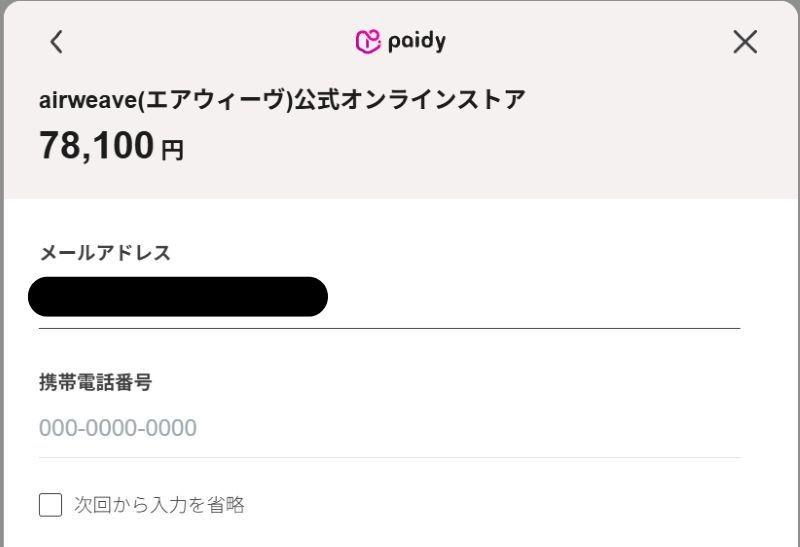
Task: Click the empty header area right of the amount
Action: click(500, 148)
